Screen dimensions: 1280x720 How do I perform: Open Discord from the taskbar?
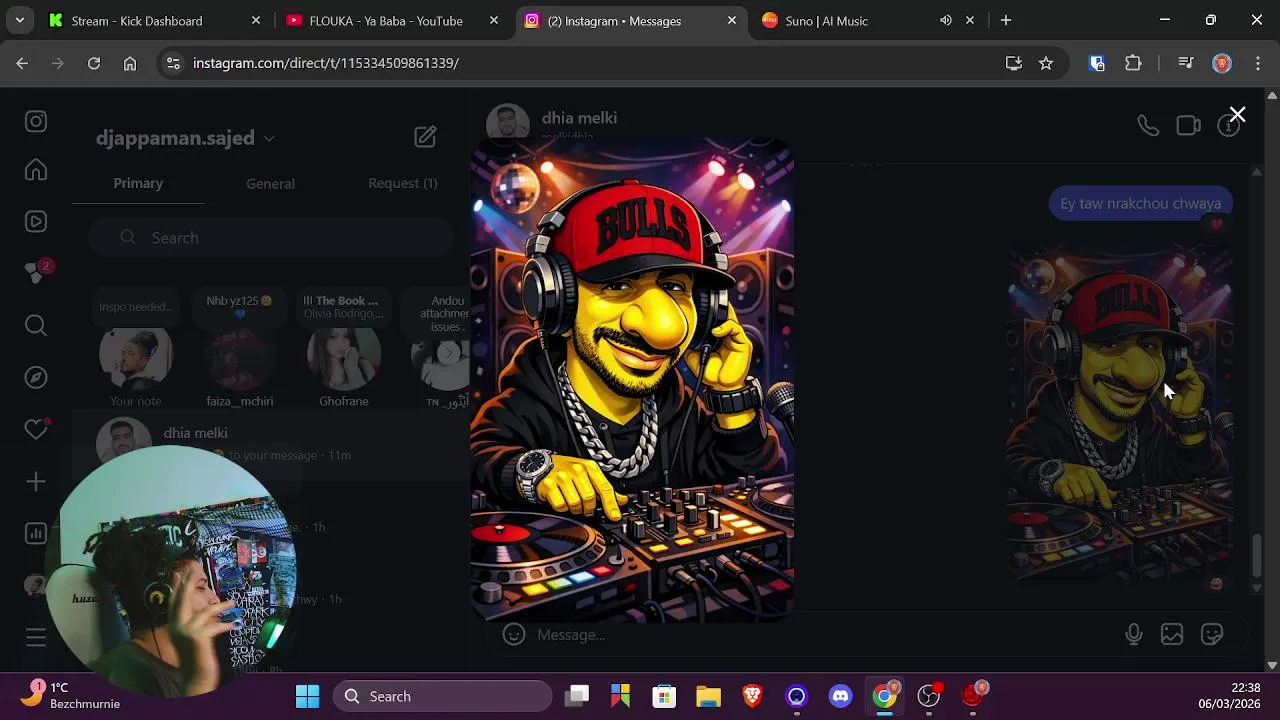coord(841,696)
